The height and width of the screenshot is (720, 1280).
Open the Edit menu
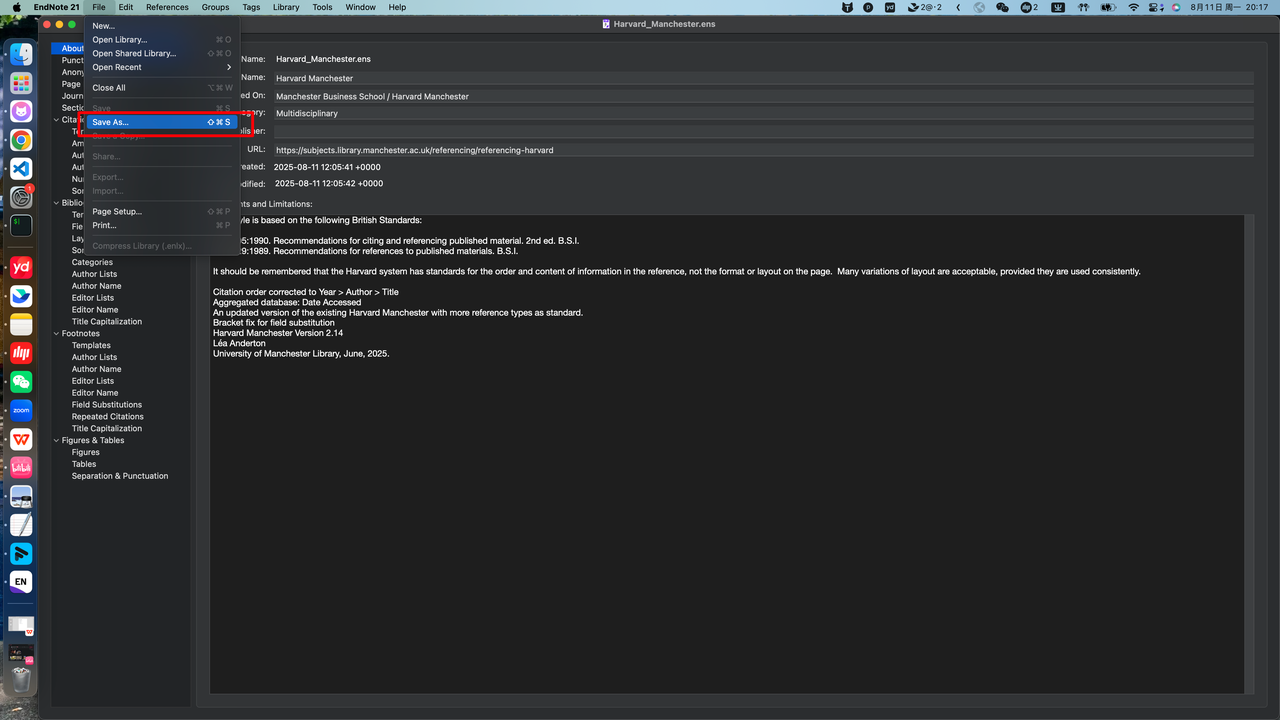pyautogui.click(x=126, y=7)
